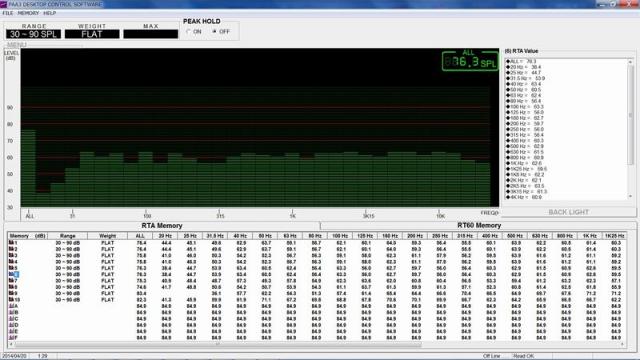Click the FLAT weight display
The image size is (640, 360).
(92, 34)
